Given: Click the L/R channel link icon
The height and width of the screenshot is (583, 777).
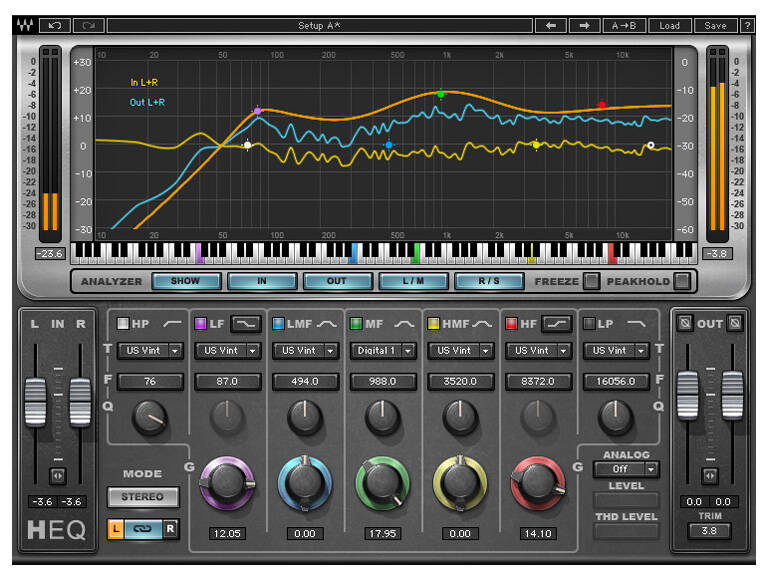Looking at the screenshot, I should 142,529.
